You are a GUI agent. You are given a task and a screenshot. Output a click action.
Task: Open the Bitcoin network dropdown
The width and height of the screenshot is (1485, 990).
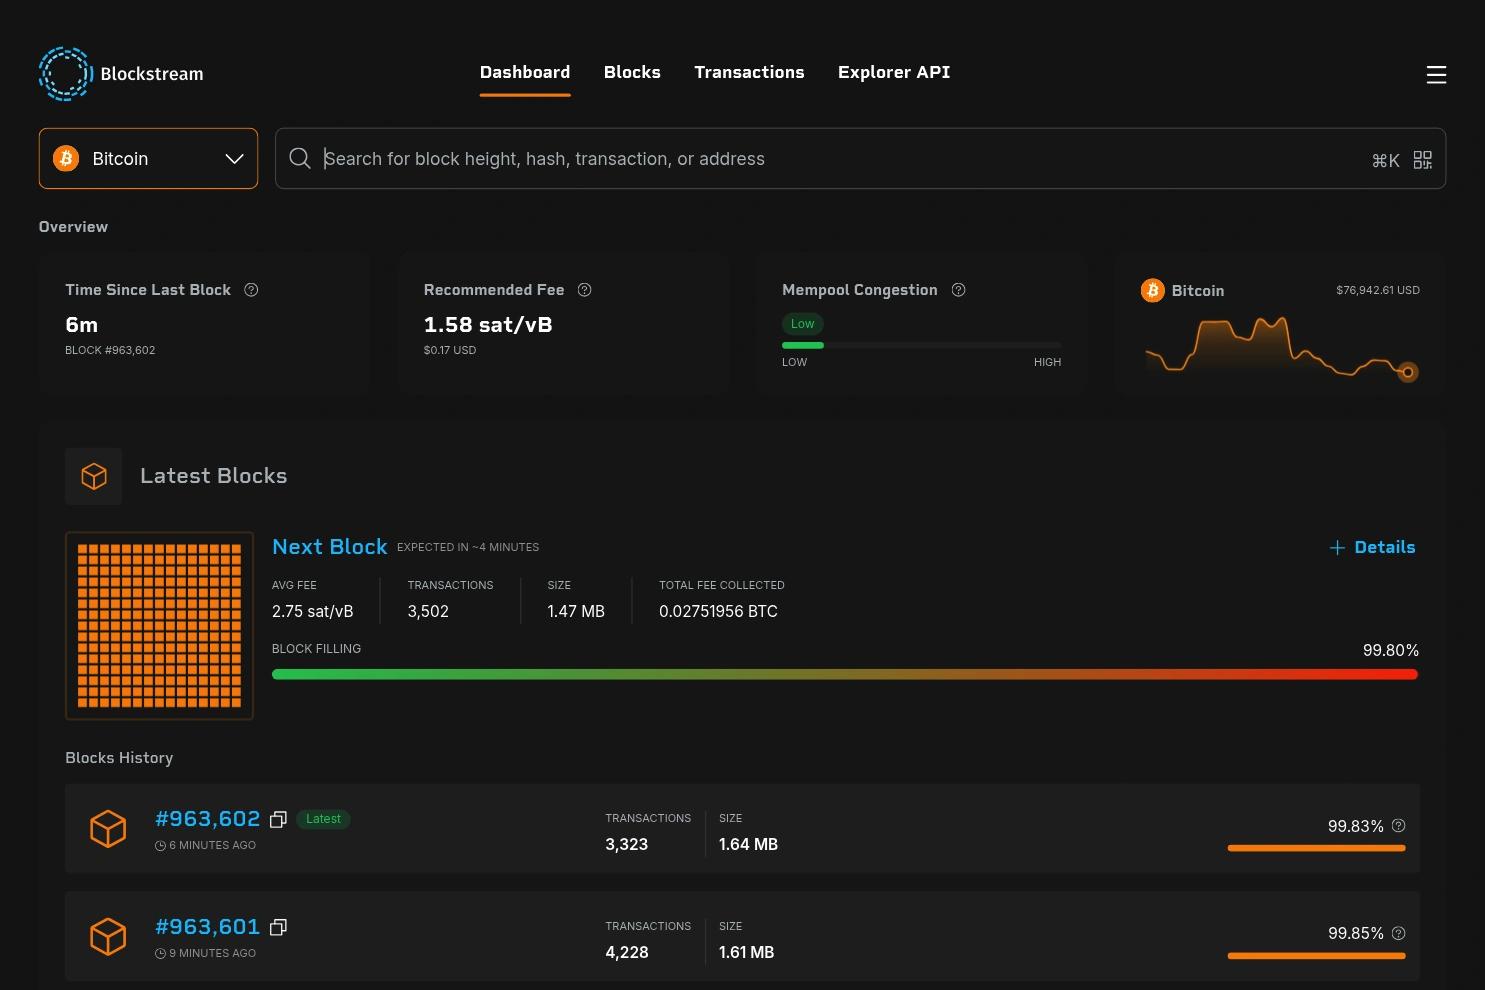click(x=148, y=158)
